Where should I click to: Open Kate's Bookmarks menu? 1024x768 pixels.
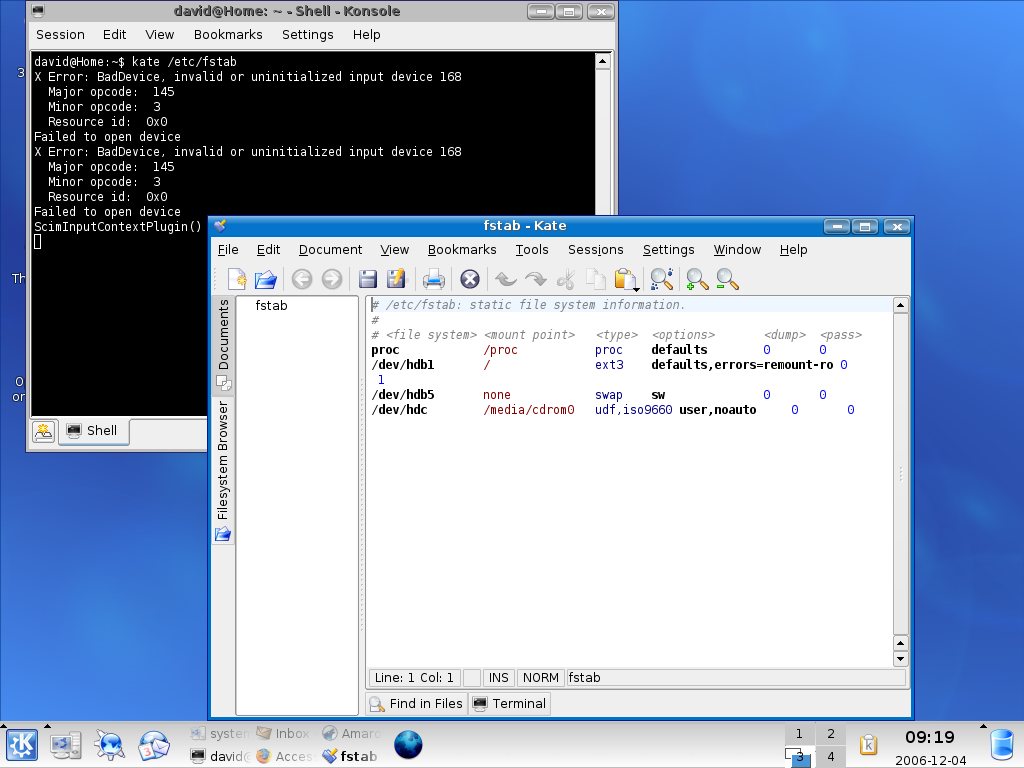click(462, 249)
